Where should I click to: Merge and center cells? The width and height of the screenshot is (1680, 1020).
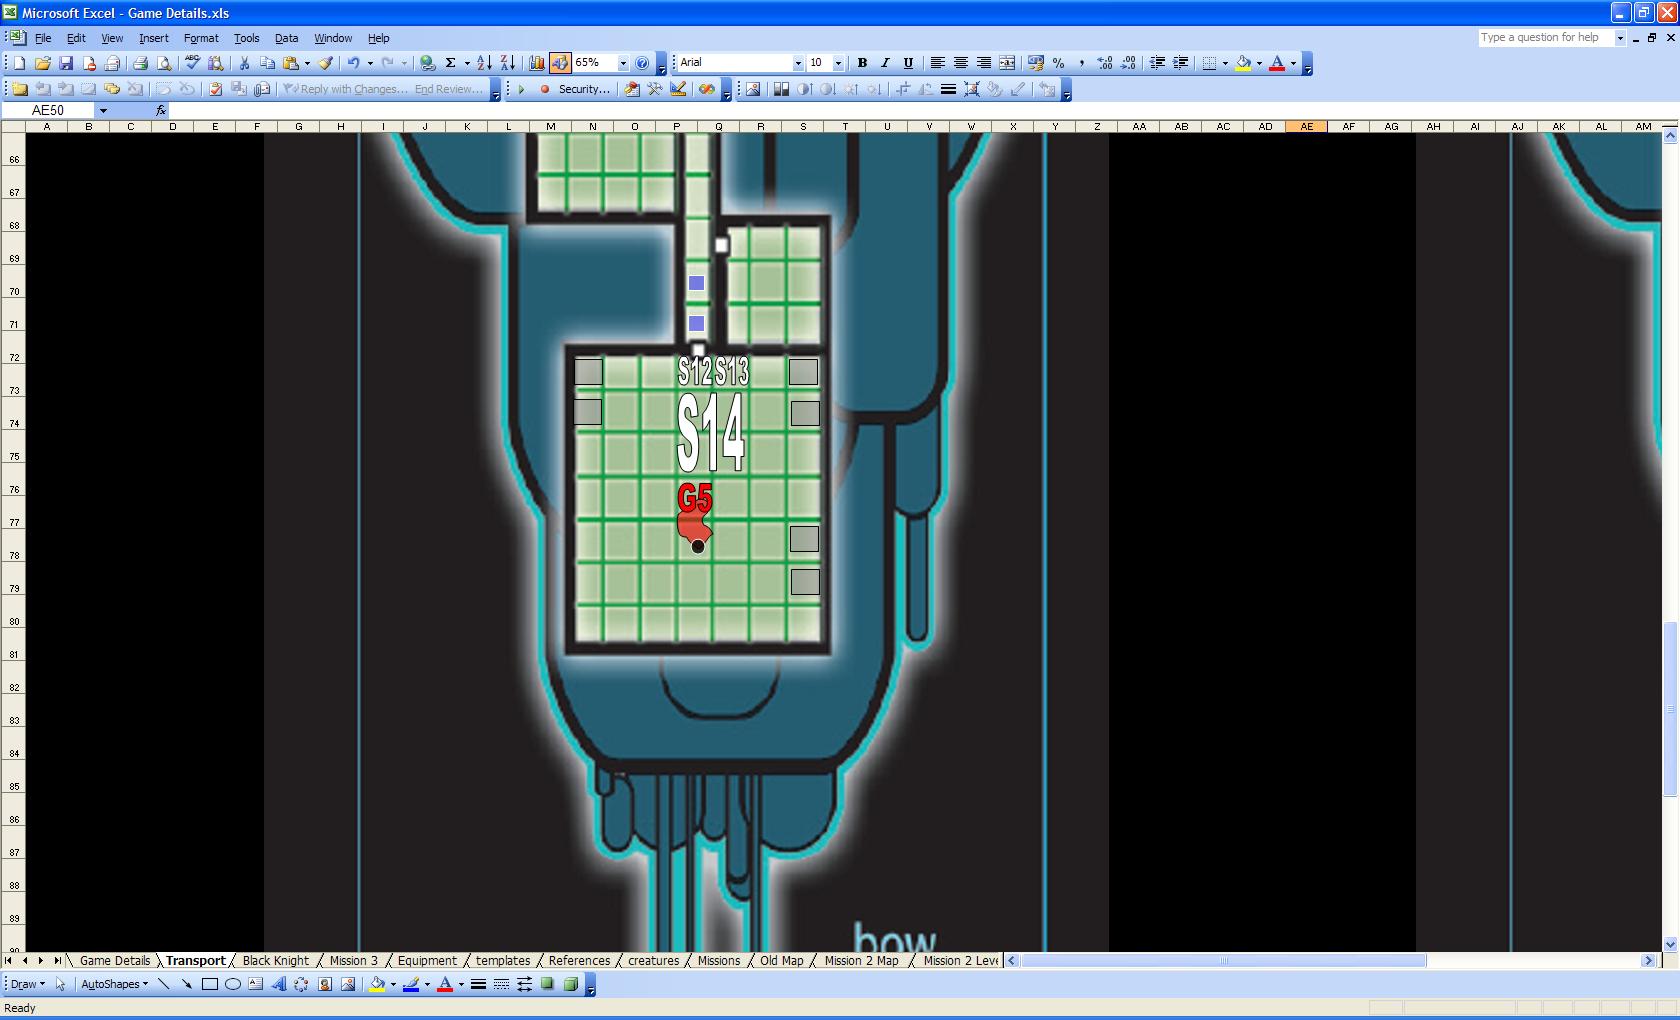click(1007, 63)
